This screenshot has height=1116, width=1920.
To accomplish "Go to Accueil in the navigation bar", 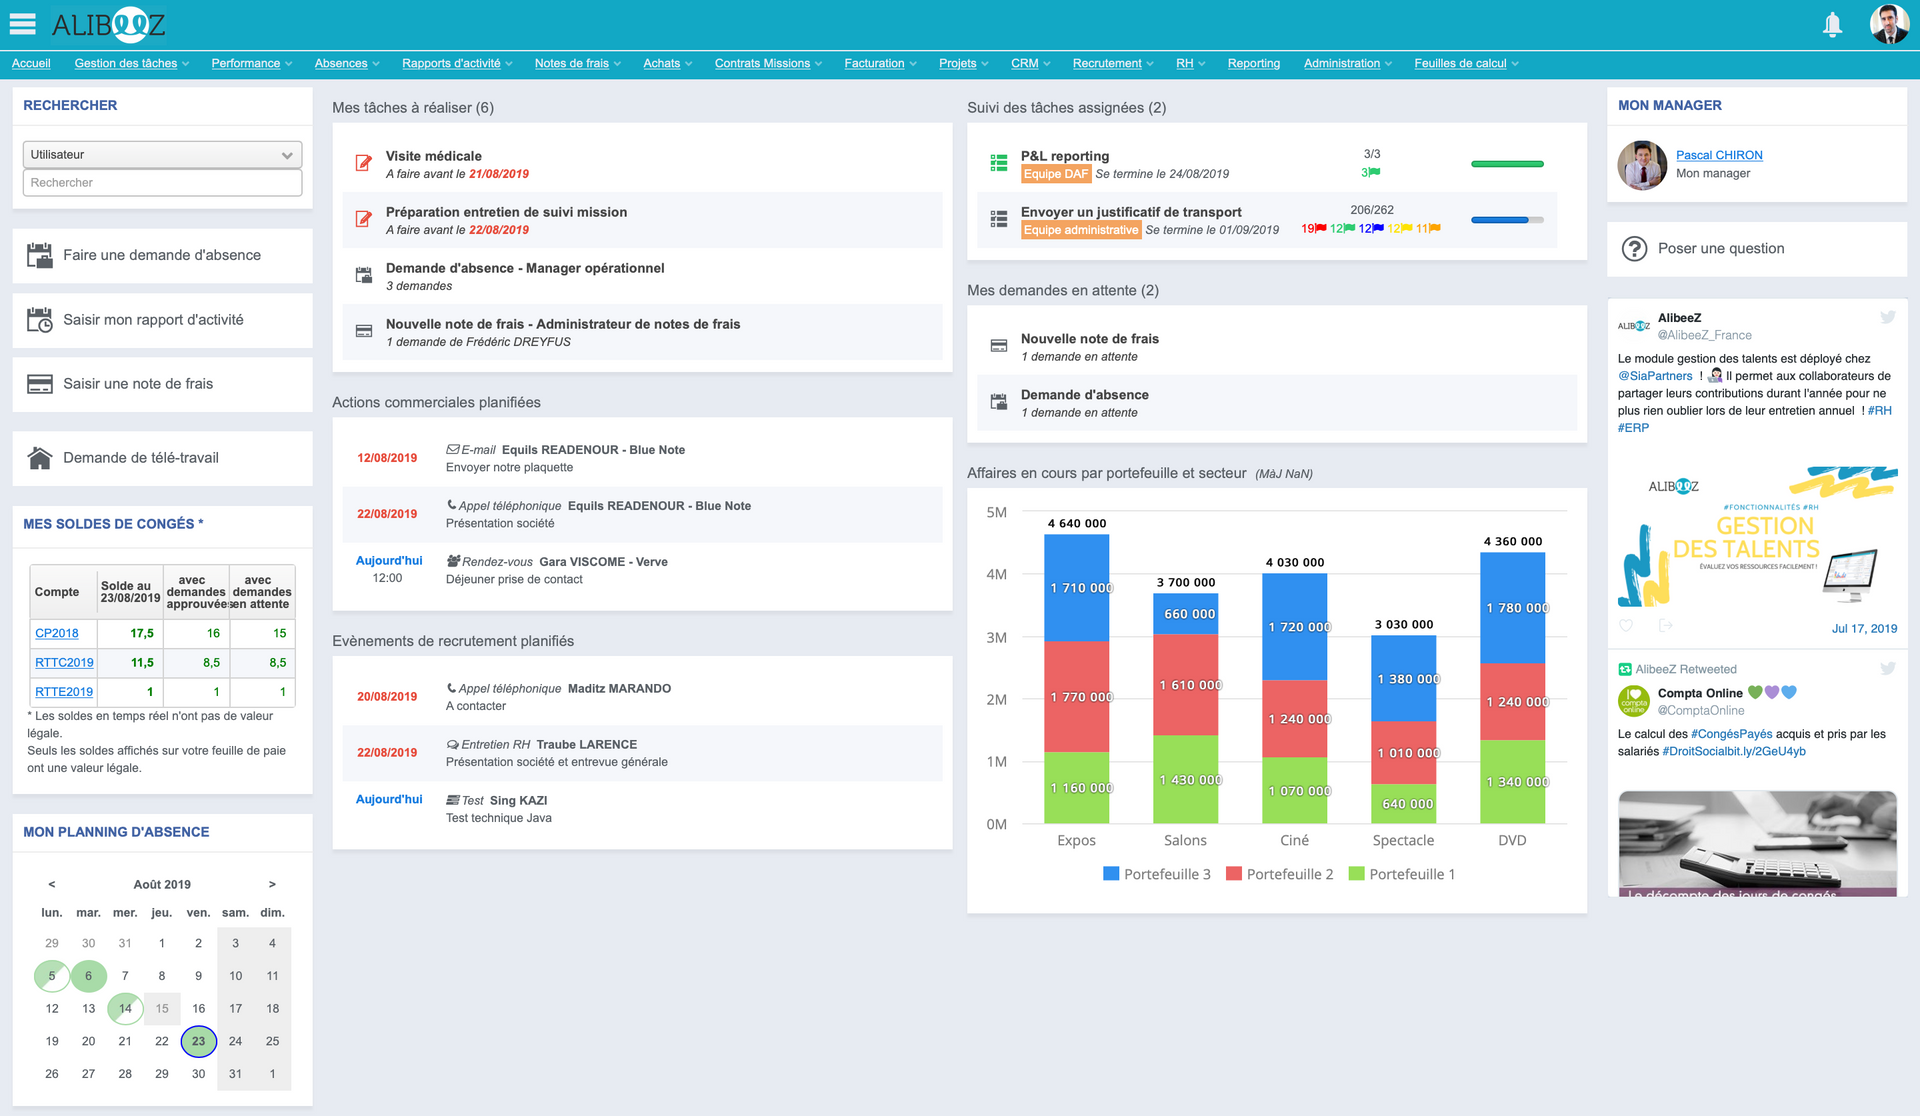I will tap(31, 63).
